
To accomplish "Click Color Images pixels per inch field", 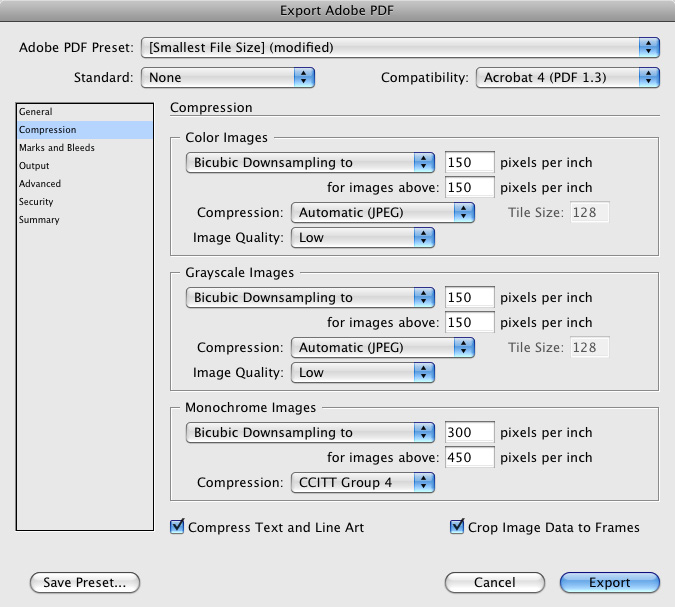I will tap(470, 162).
